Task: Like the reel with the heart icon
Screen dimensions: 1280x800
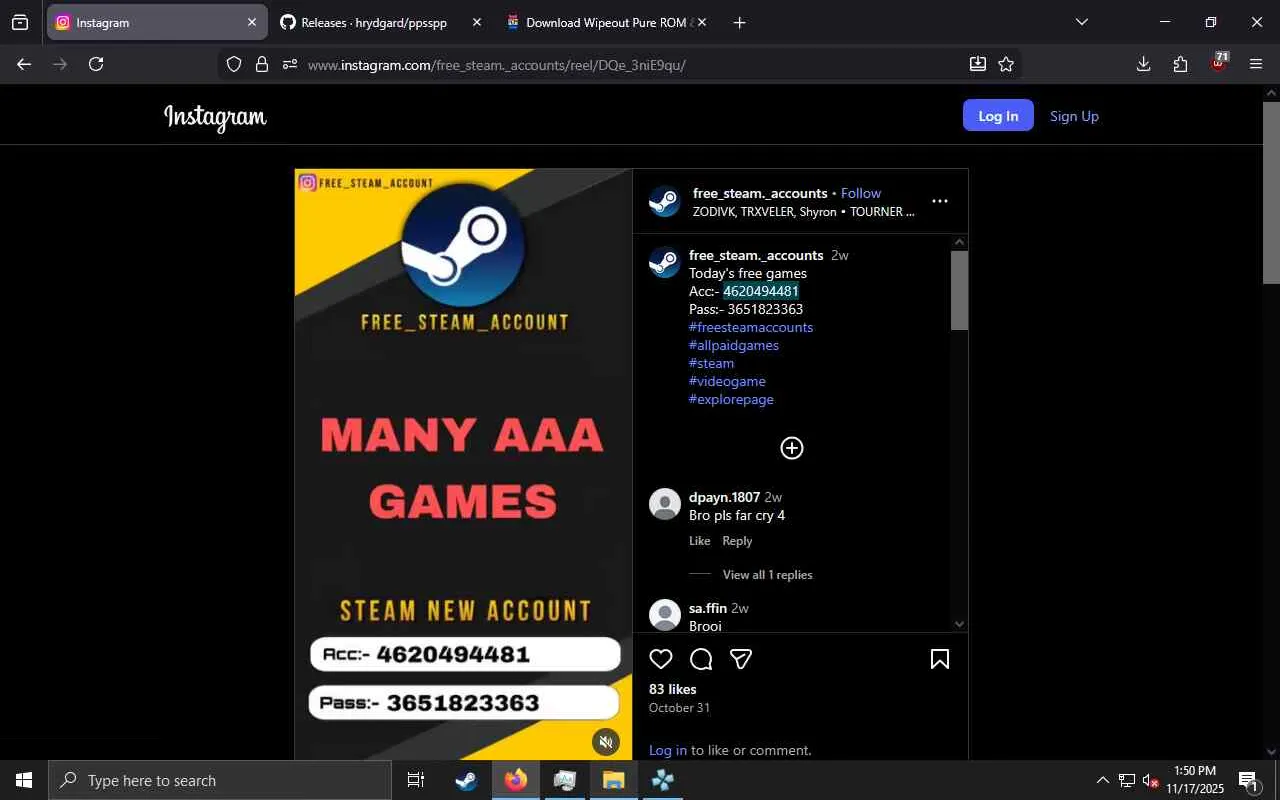Action: (x=661, y=659)
